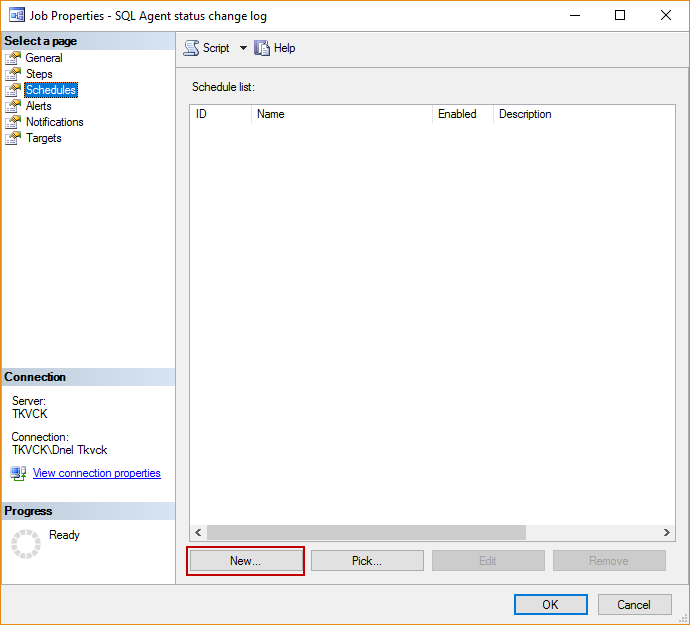Click the Schedule list: label
Screen dimensions: 690x625
coord(223,87)
